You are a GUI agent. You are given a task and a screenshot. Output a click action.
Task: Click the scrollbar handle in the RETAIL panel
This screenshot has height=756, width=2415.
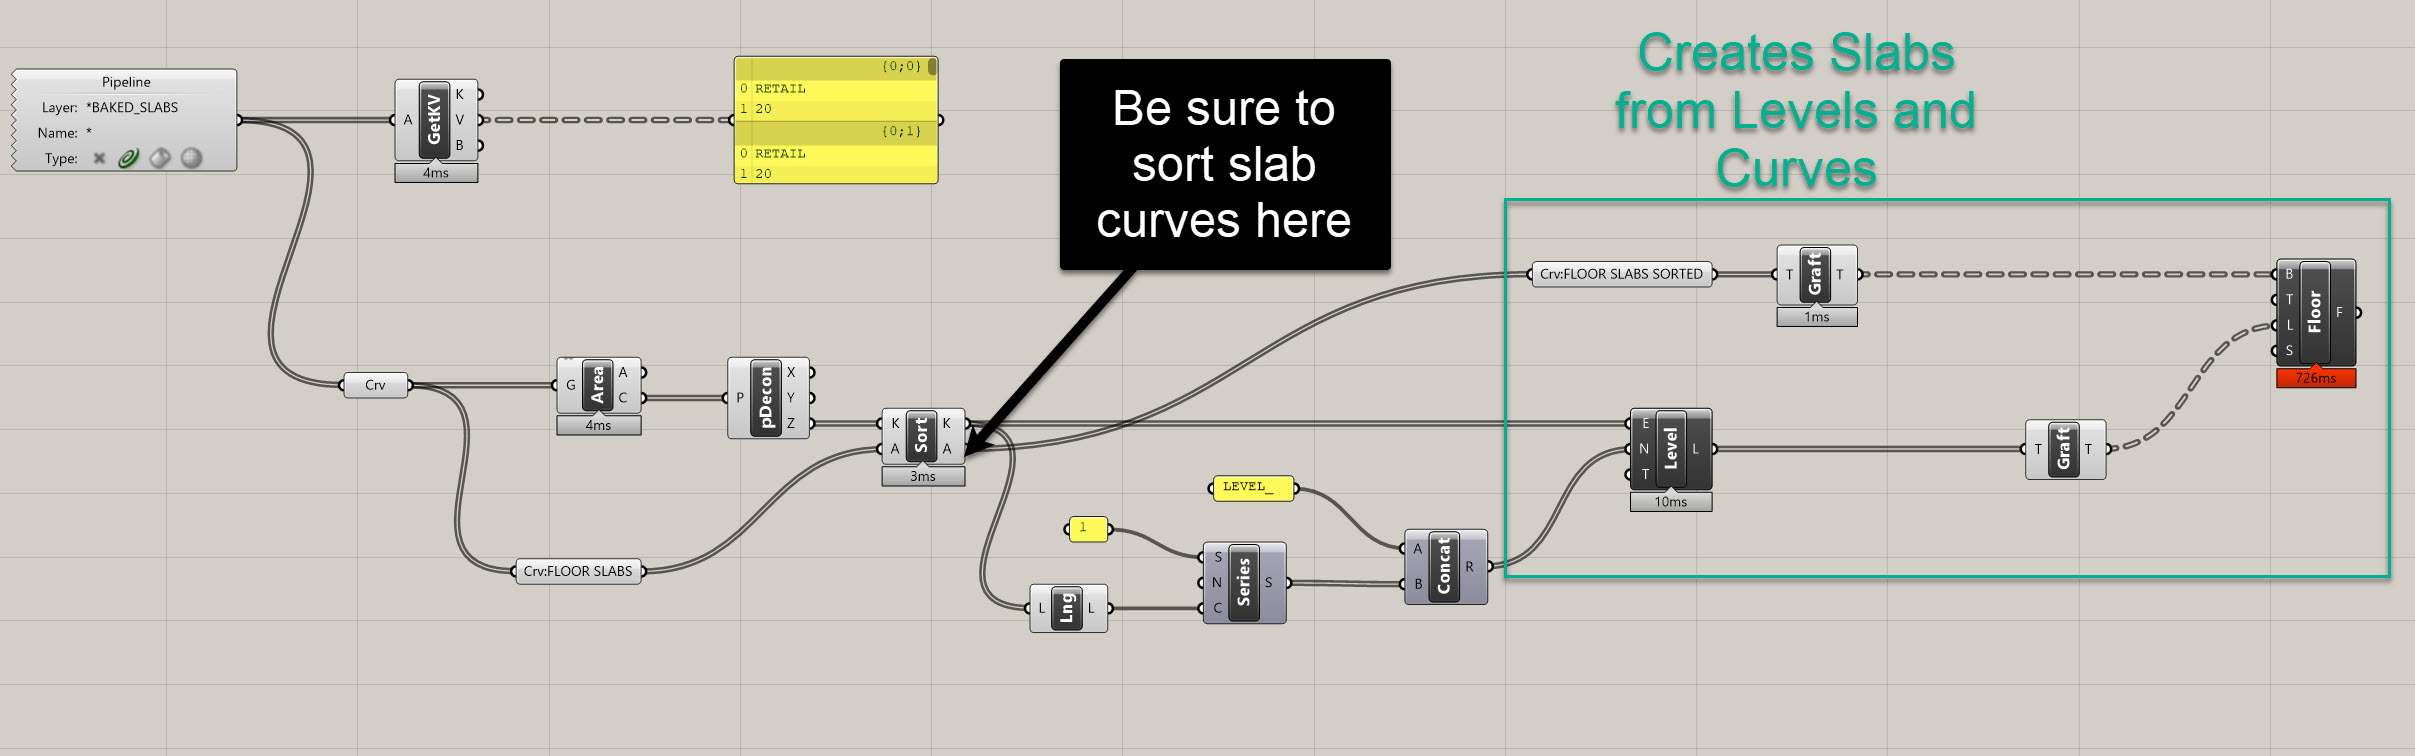tap(932, 67)
